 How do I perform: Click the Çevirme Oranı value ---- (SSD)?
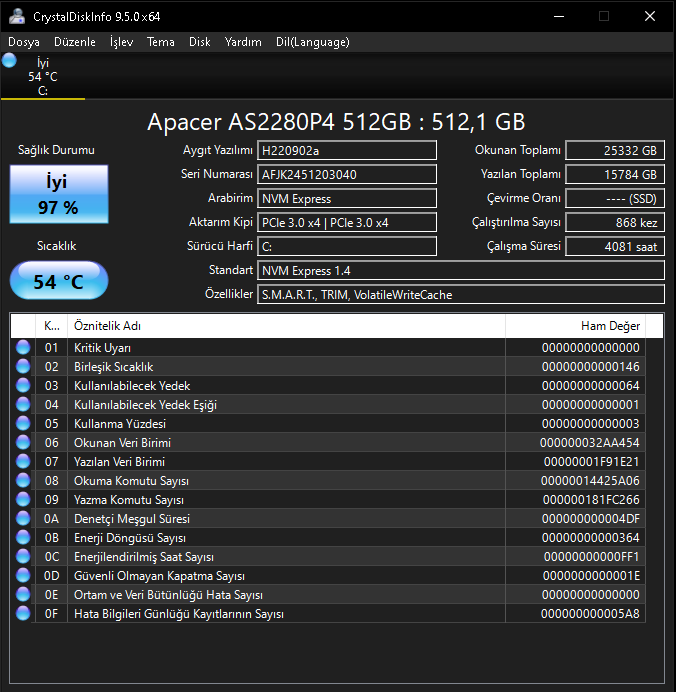tap(615, 198)
